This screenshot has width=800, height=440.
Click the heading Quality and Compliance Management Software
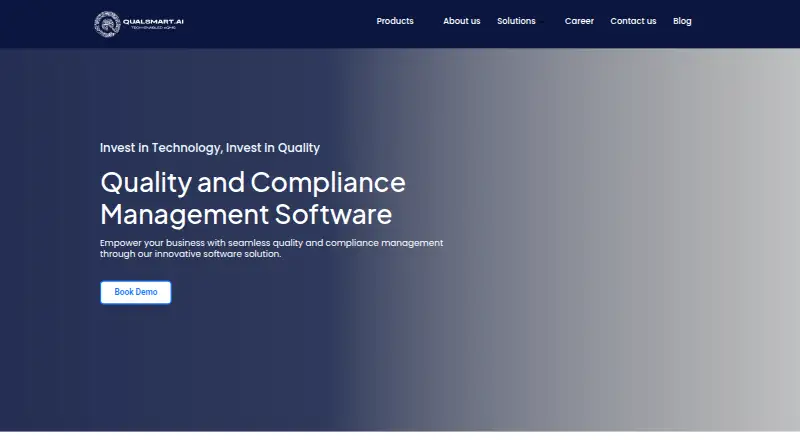pyautogui.click(x=253, y=198)
